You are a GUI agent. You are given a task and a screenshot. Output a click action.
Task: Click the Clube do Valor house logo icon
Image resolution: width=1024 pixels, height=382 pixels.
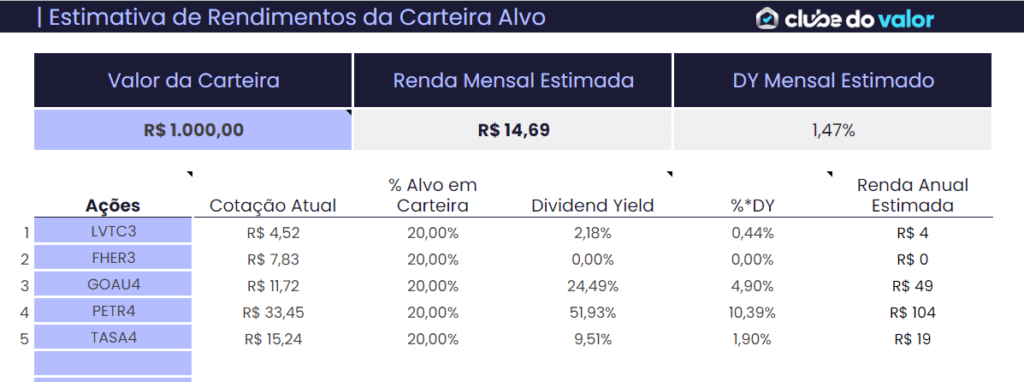(x=767, y=18)
